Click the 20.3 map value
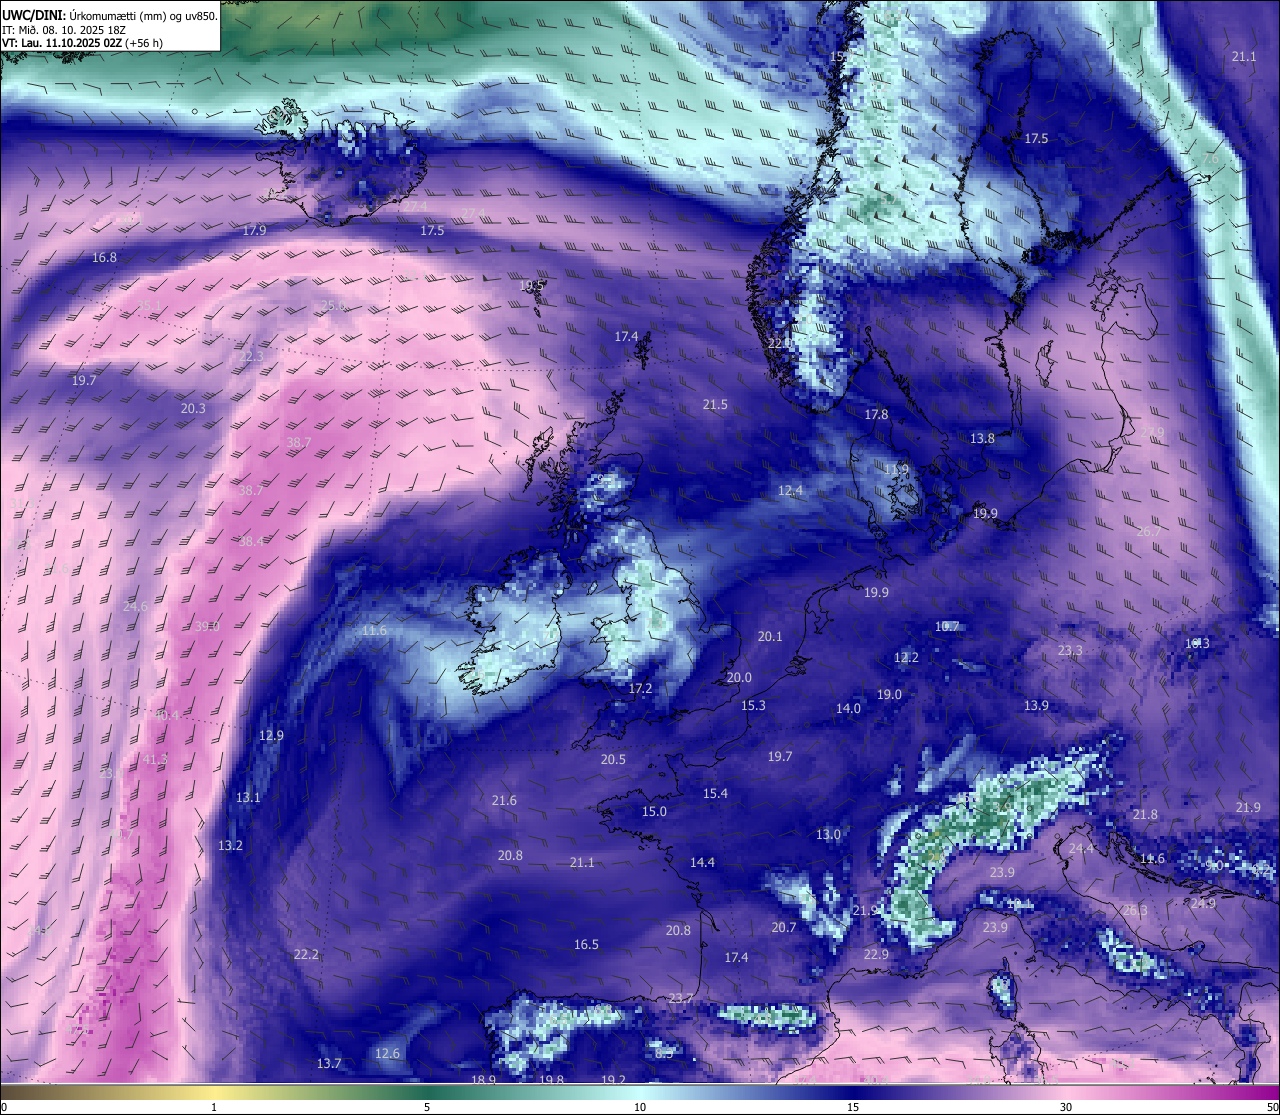The image size is (1280, 1115). click(x=193, y=408)
